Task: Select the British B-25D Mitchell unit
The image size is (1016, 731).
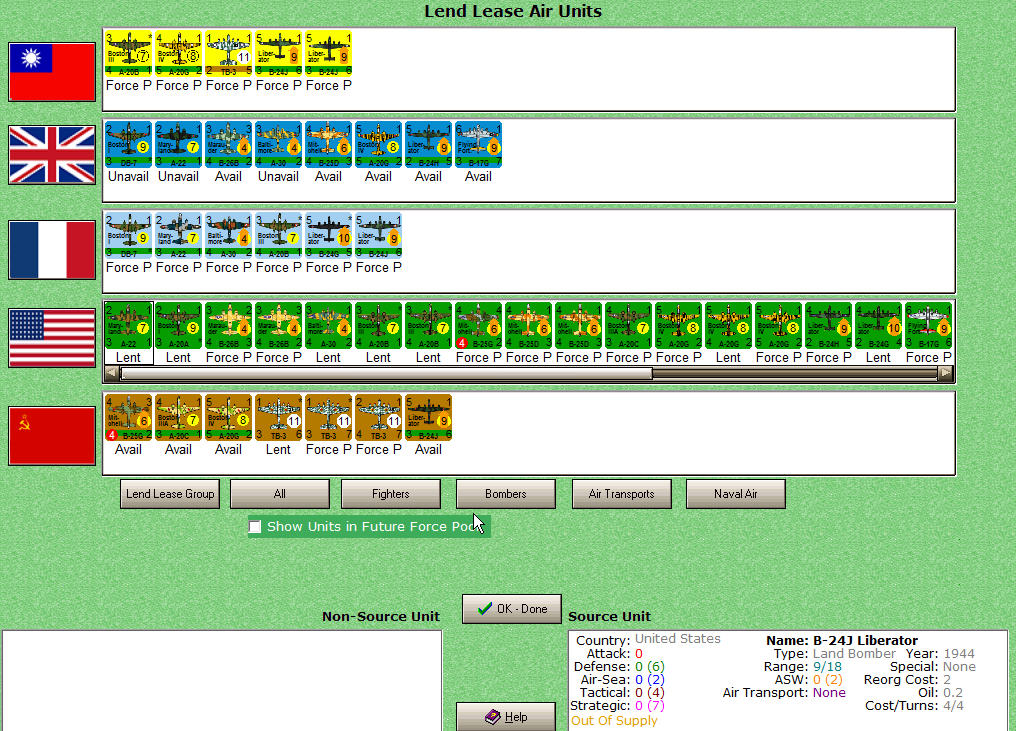Action: 328,145
